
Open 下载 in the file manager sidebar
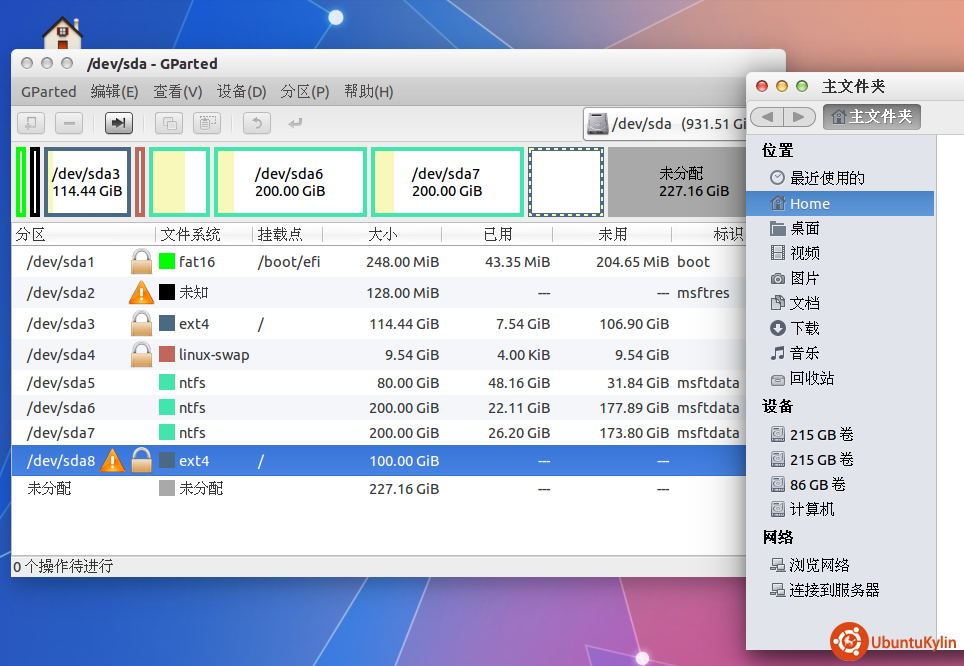tap(804, 328)
